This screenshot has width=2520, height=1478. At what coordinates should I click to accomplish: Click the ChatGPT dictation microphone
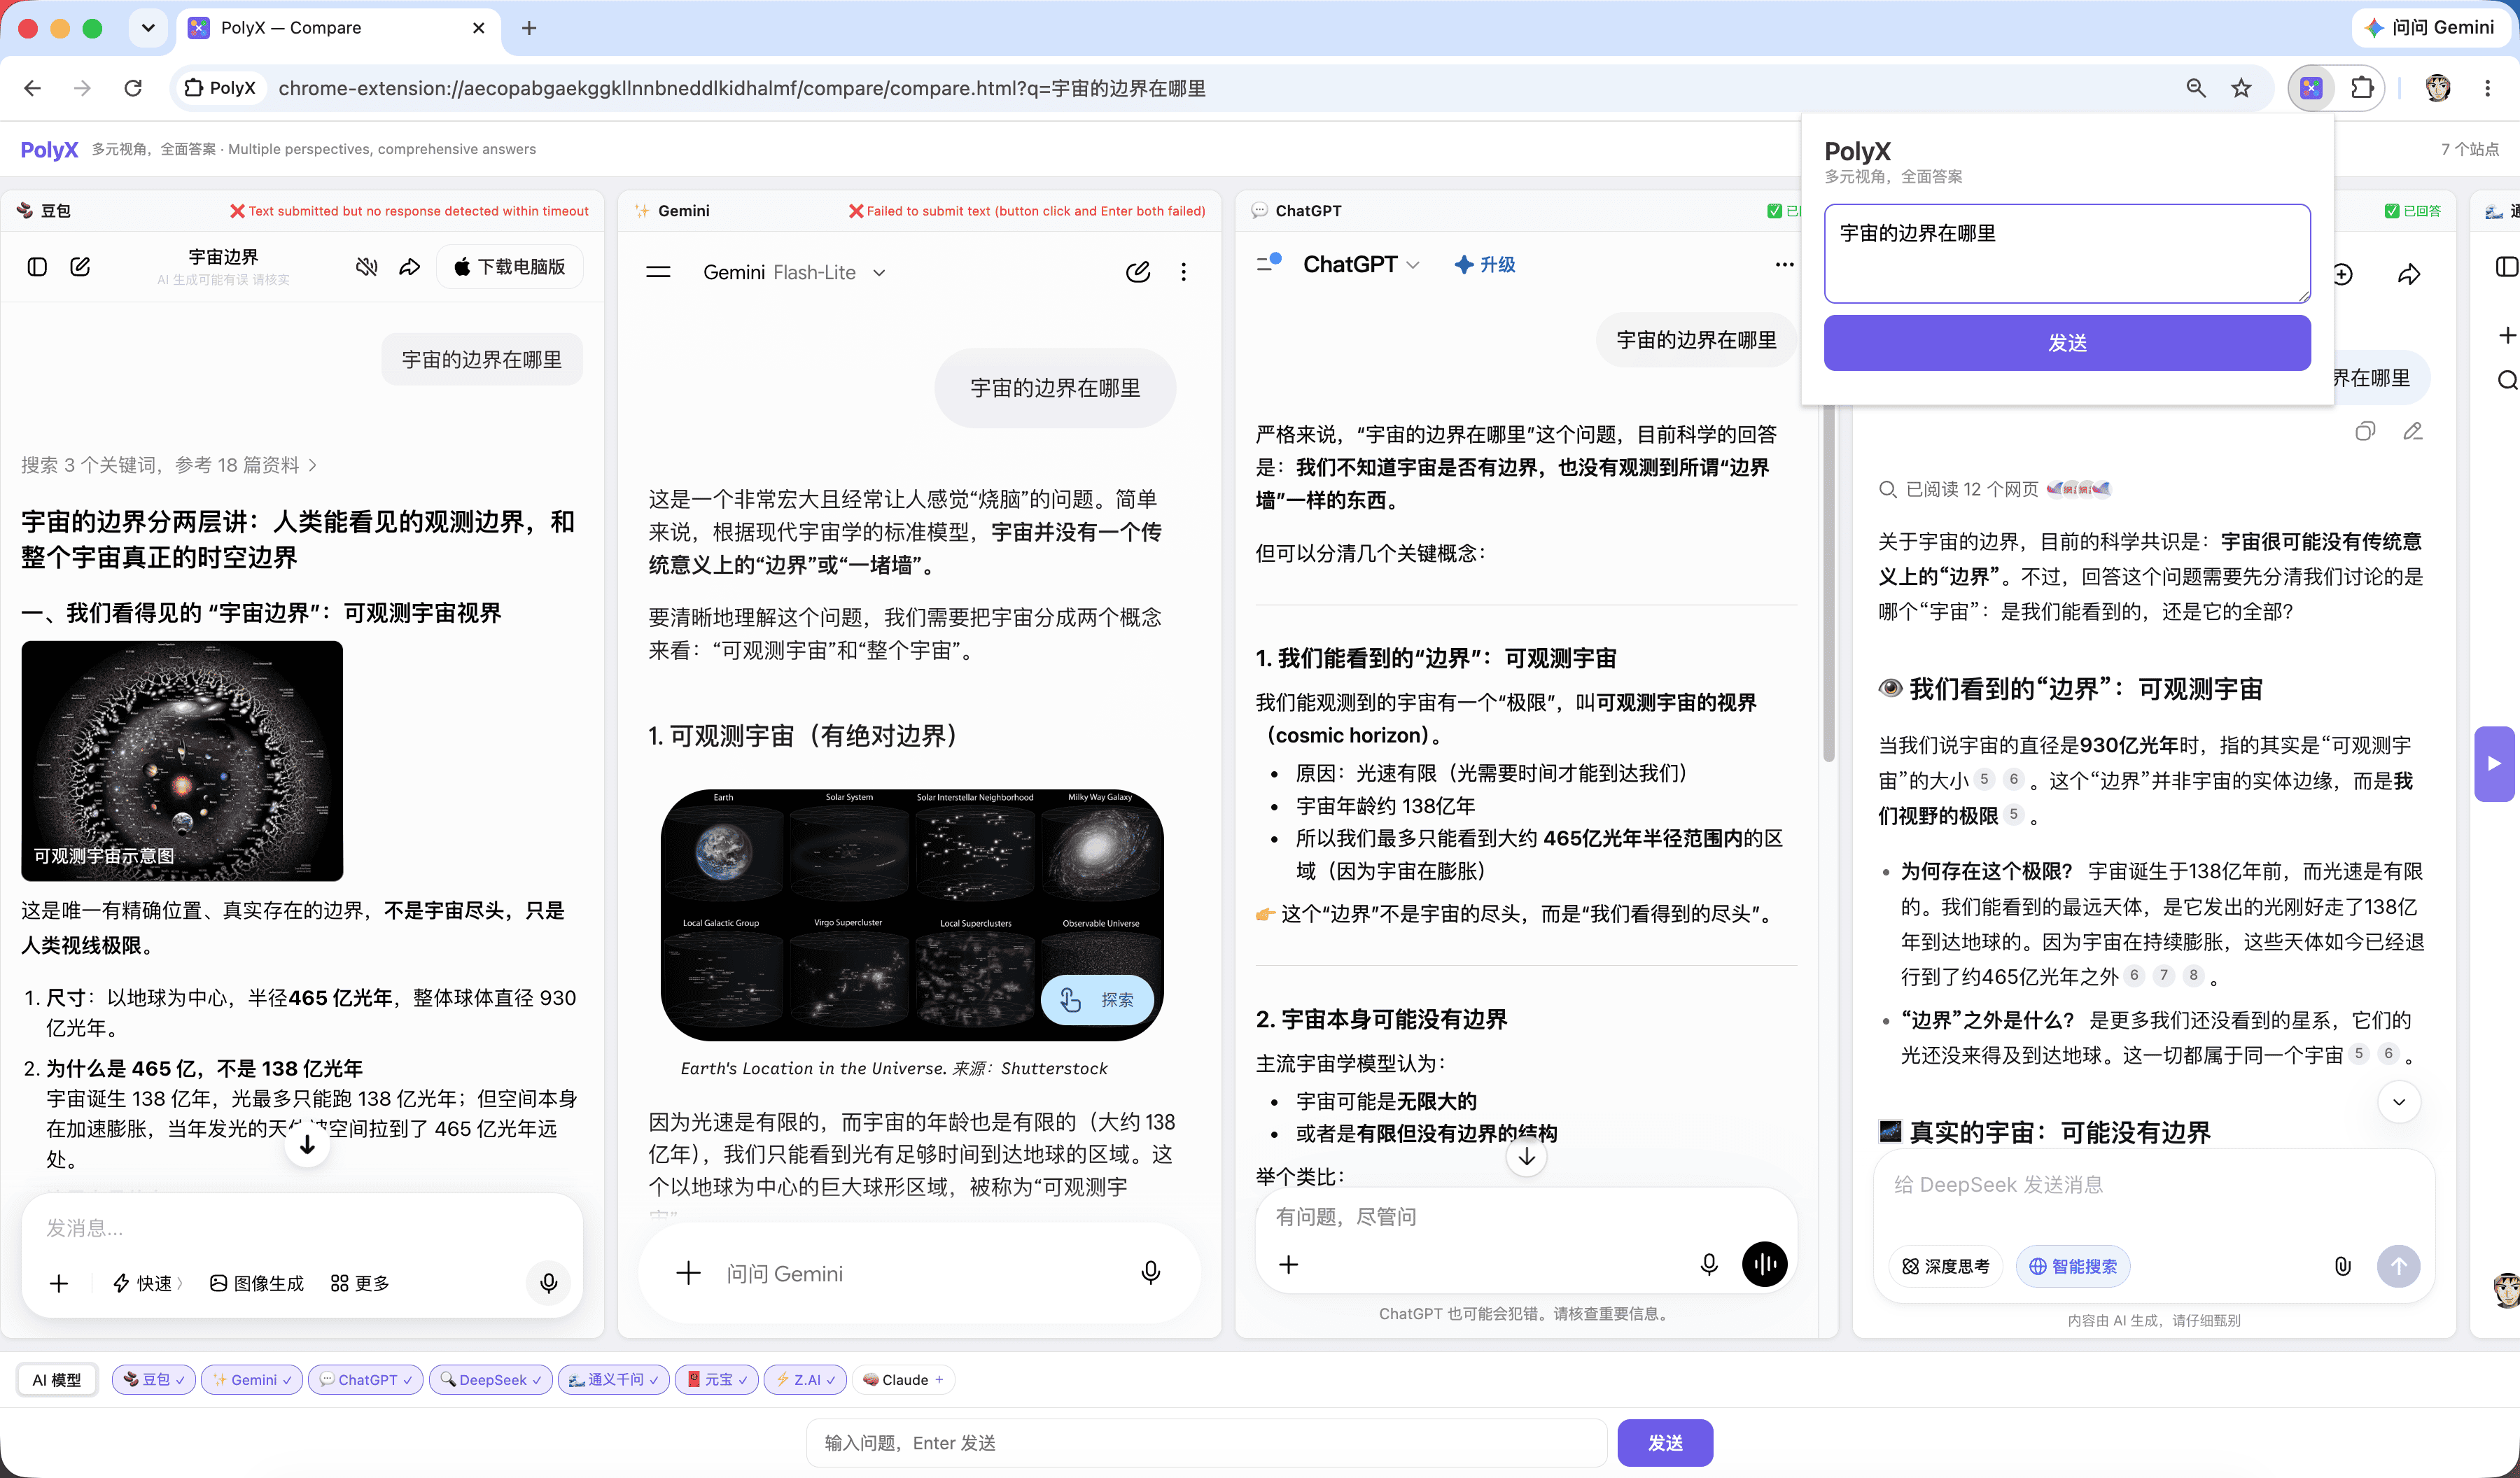tap(1709, 1264)
